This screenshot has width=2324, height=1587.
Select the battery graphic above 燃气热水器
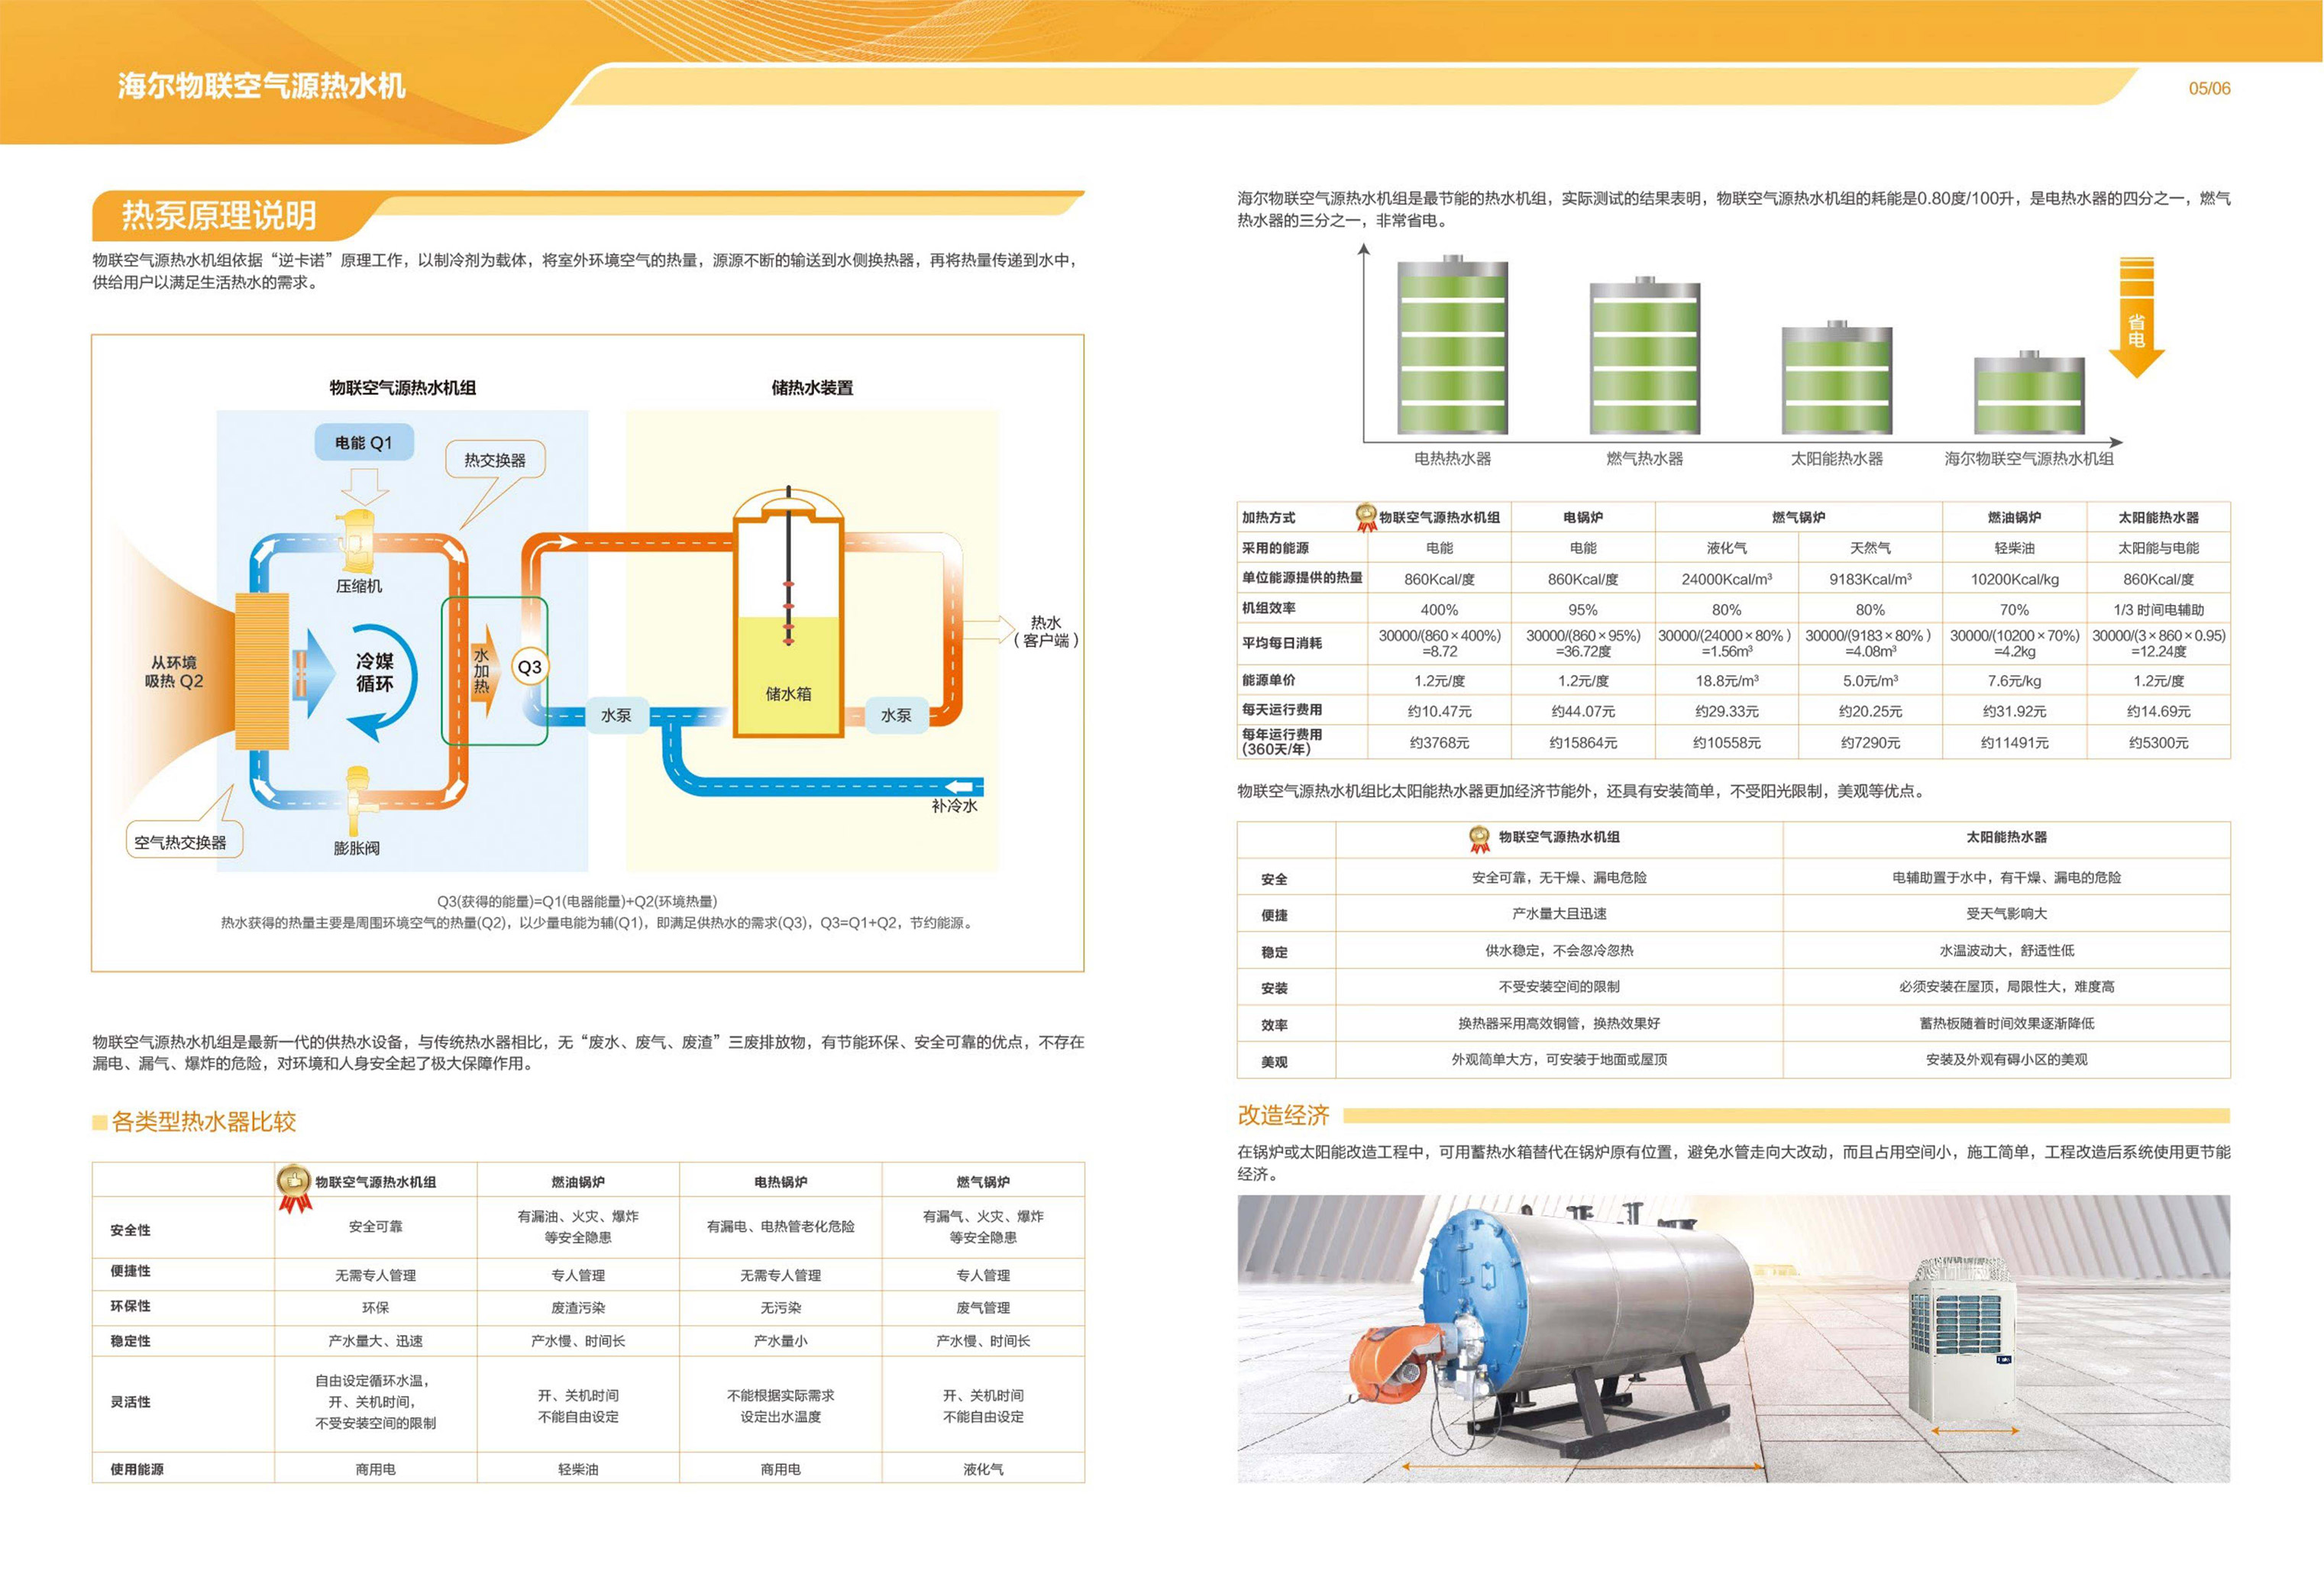pos(1645,356)
